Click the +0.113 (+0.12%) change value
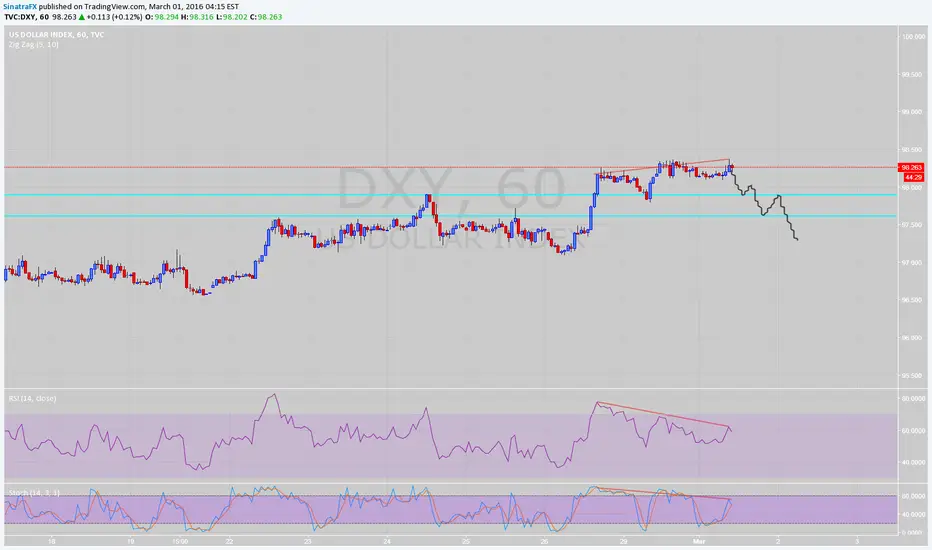The height and width of the screenshot is (550, 932). [114, 17]
